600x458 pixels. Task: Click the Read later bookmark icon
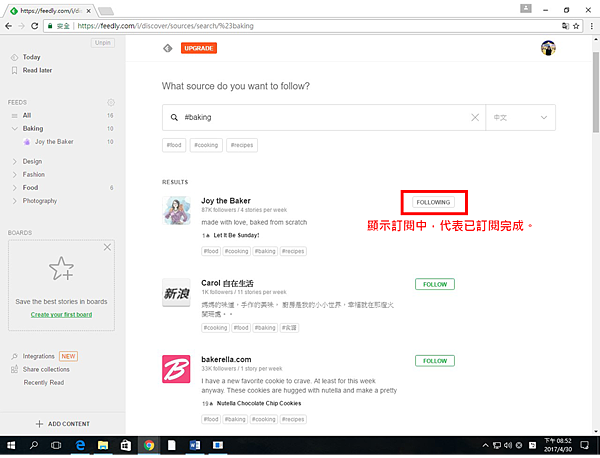pos(14,70)
